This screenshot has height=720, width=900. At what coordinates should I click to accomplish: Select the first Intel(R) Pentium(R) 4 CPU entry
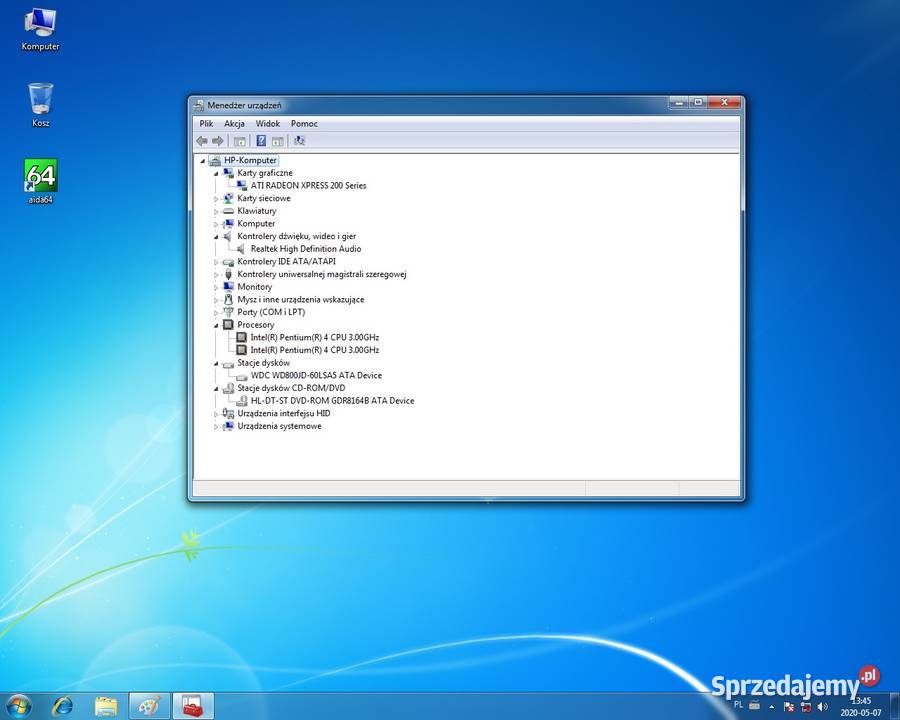(315, 338)
